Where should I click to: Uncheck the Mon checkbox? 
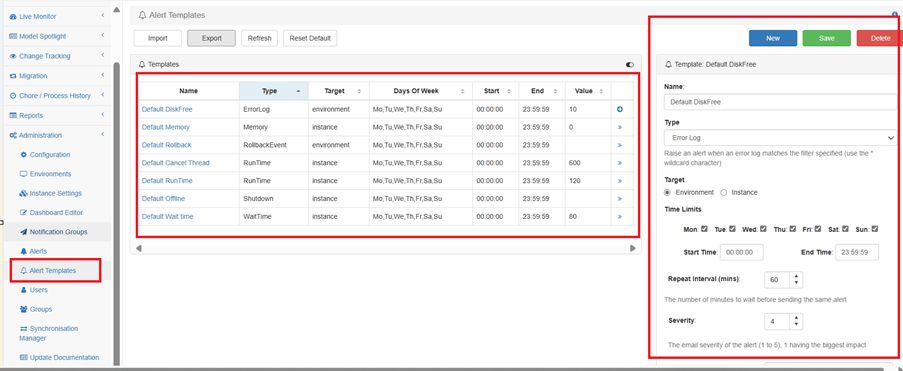(x=704, y=229)
